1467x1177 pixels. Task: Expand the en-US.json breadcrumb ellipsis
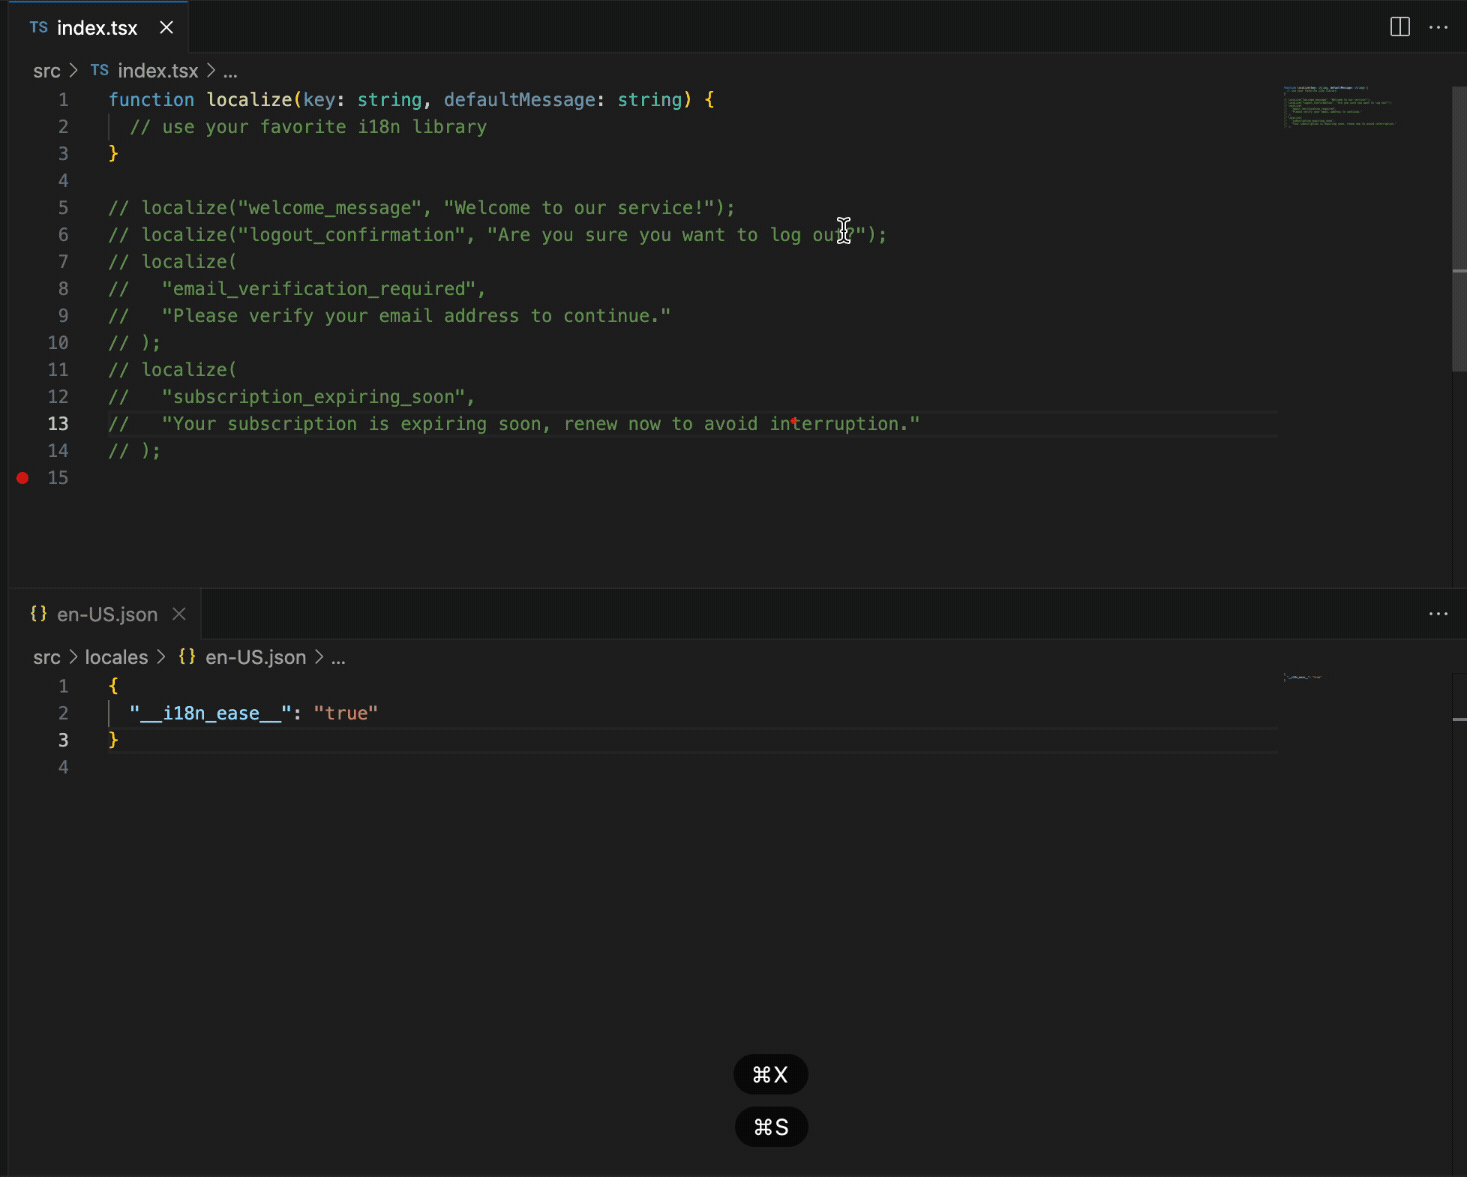[x=338, y=657]
